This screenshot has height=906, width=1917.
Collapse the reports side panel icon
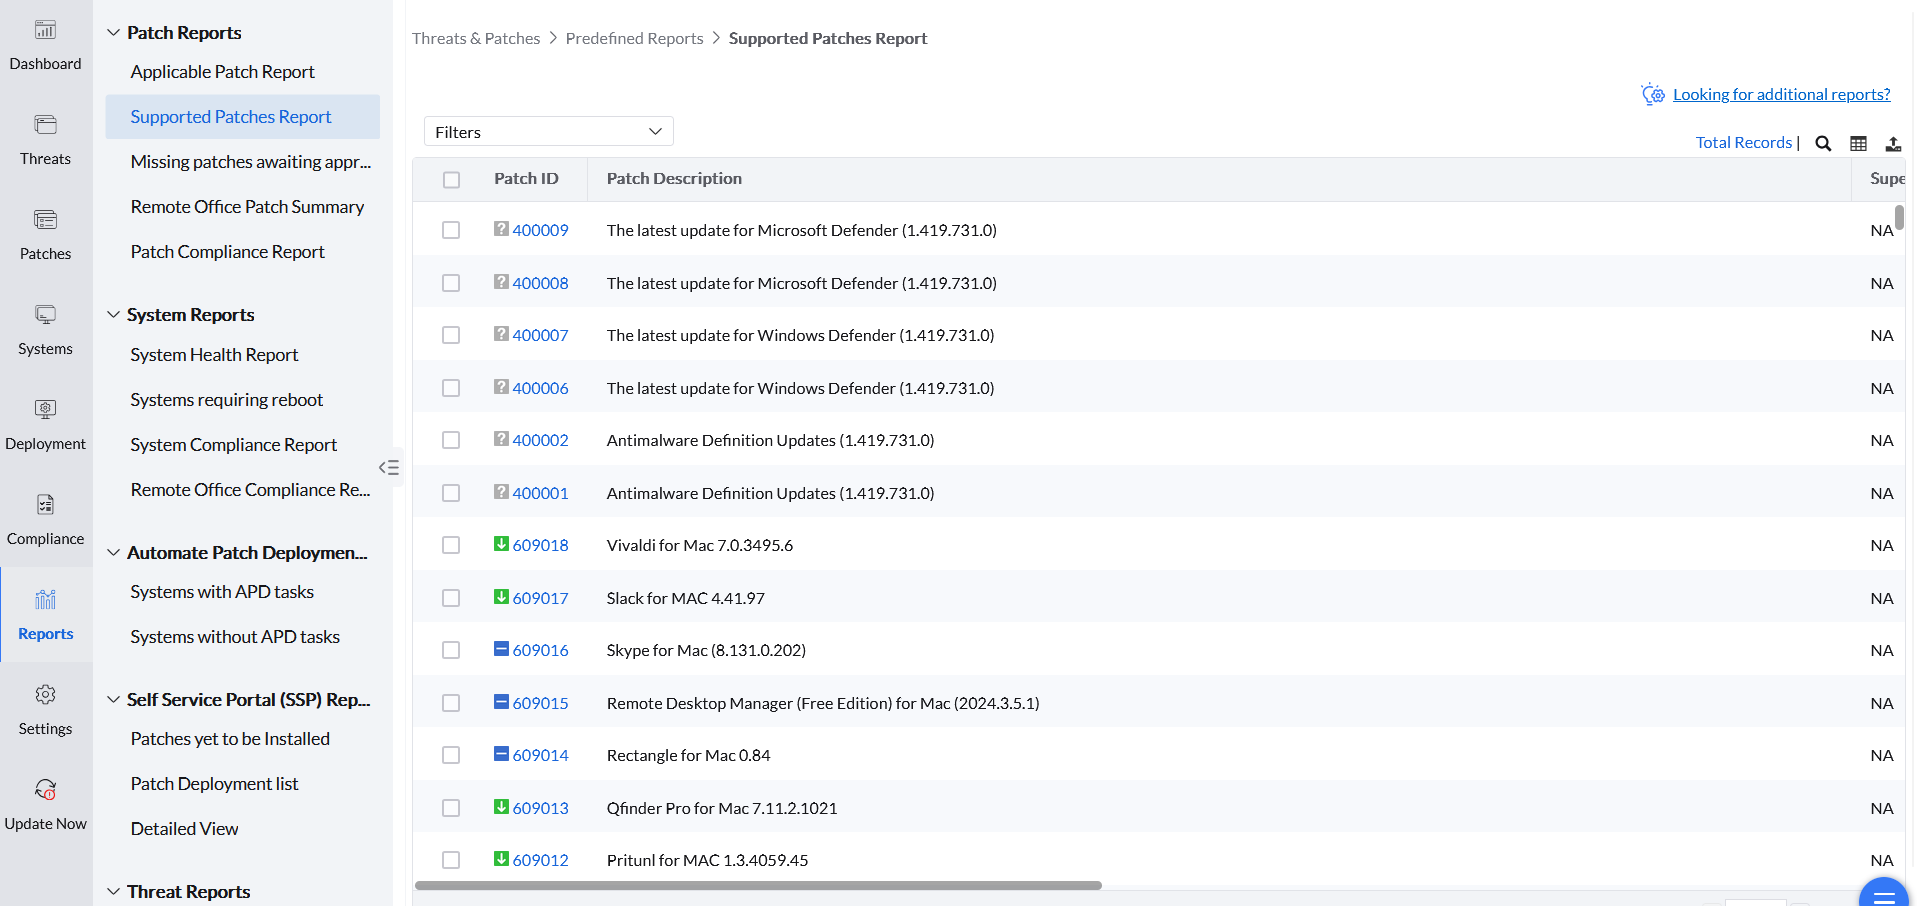[x=389, y=467]
